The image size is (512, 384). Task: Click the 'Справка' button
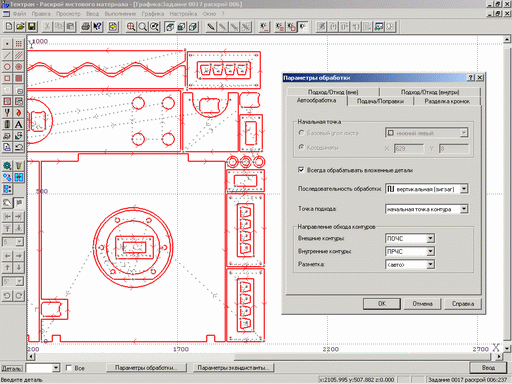[x=463, y=303]
